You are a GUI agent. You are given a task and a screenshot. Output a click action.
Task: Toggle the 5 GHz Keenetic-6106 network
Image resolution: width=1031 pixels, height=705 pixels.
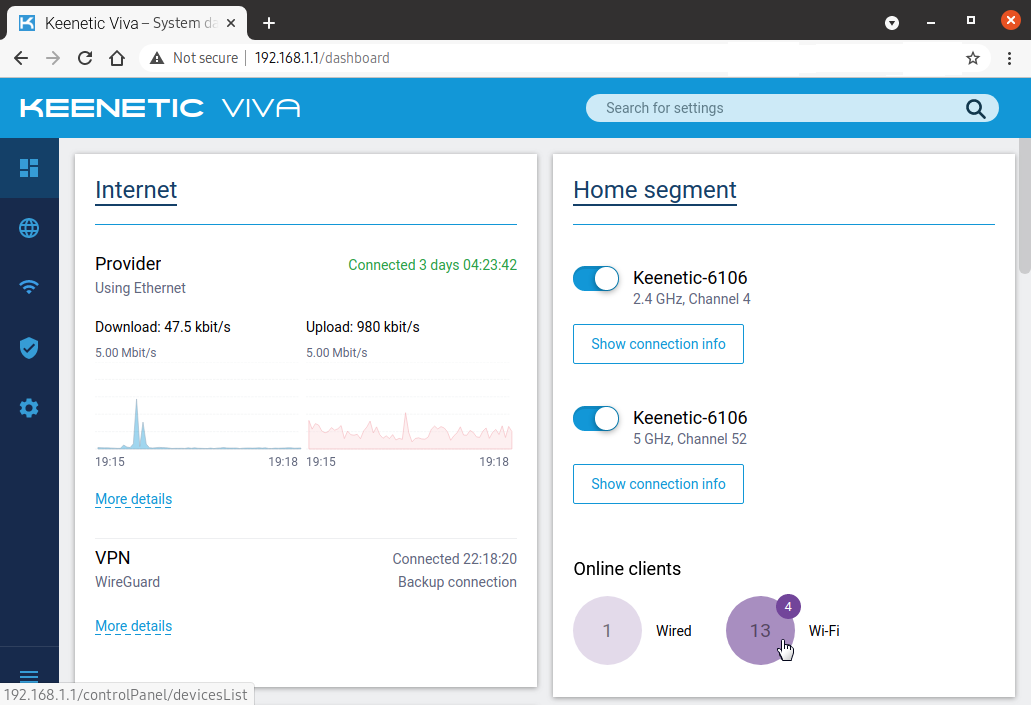596,419
